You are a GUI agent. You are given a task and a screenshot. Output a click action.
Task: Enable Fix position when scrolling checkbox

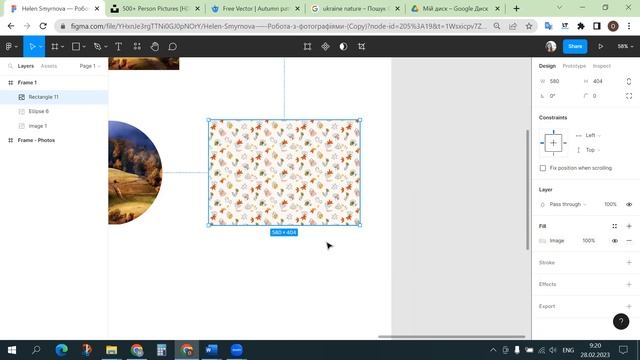(542, 168)
